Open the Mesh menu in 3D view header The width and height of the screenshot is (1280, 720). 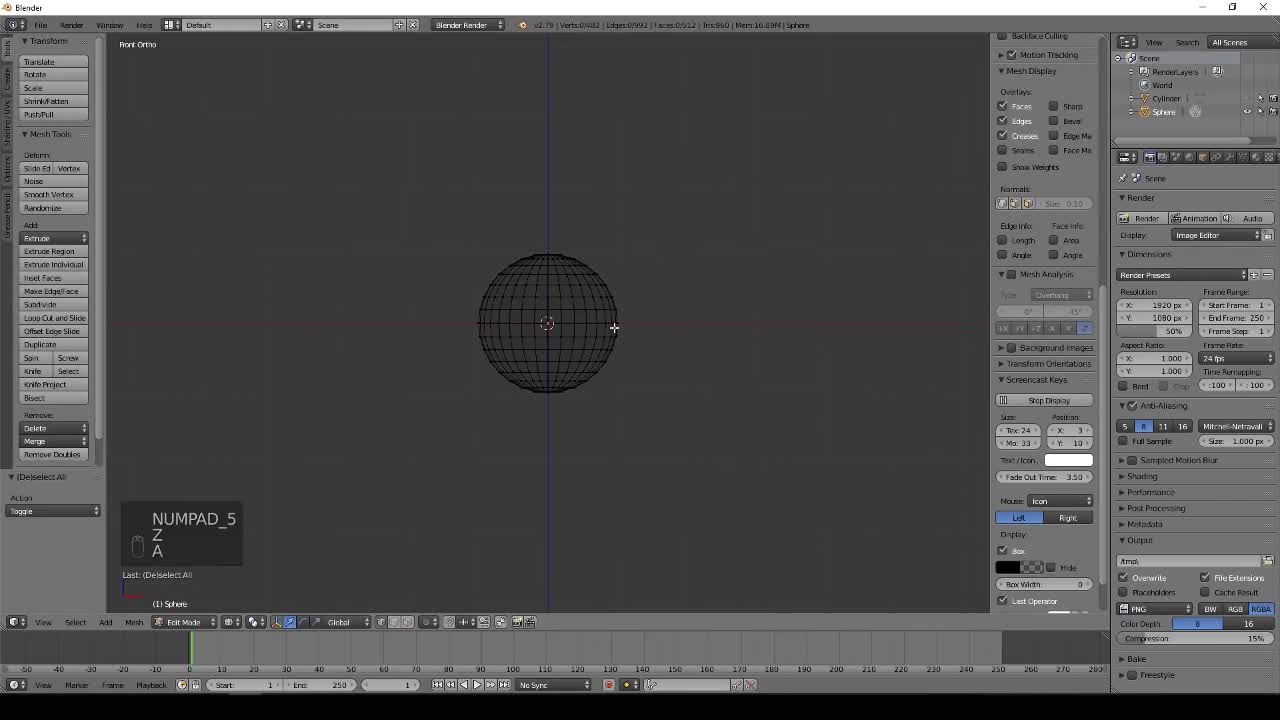[x=134, y=622]
